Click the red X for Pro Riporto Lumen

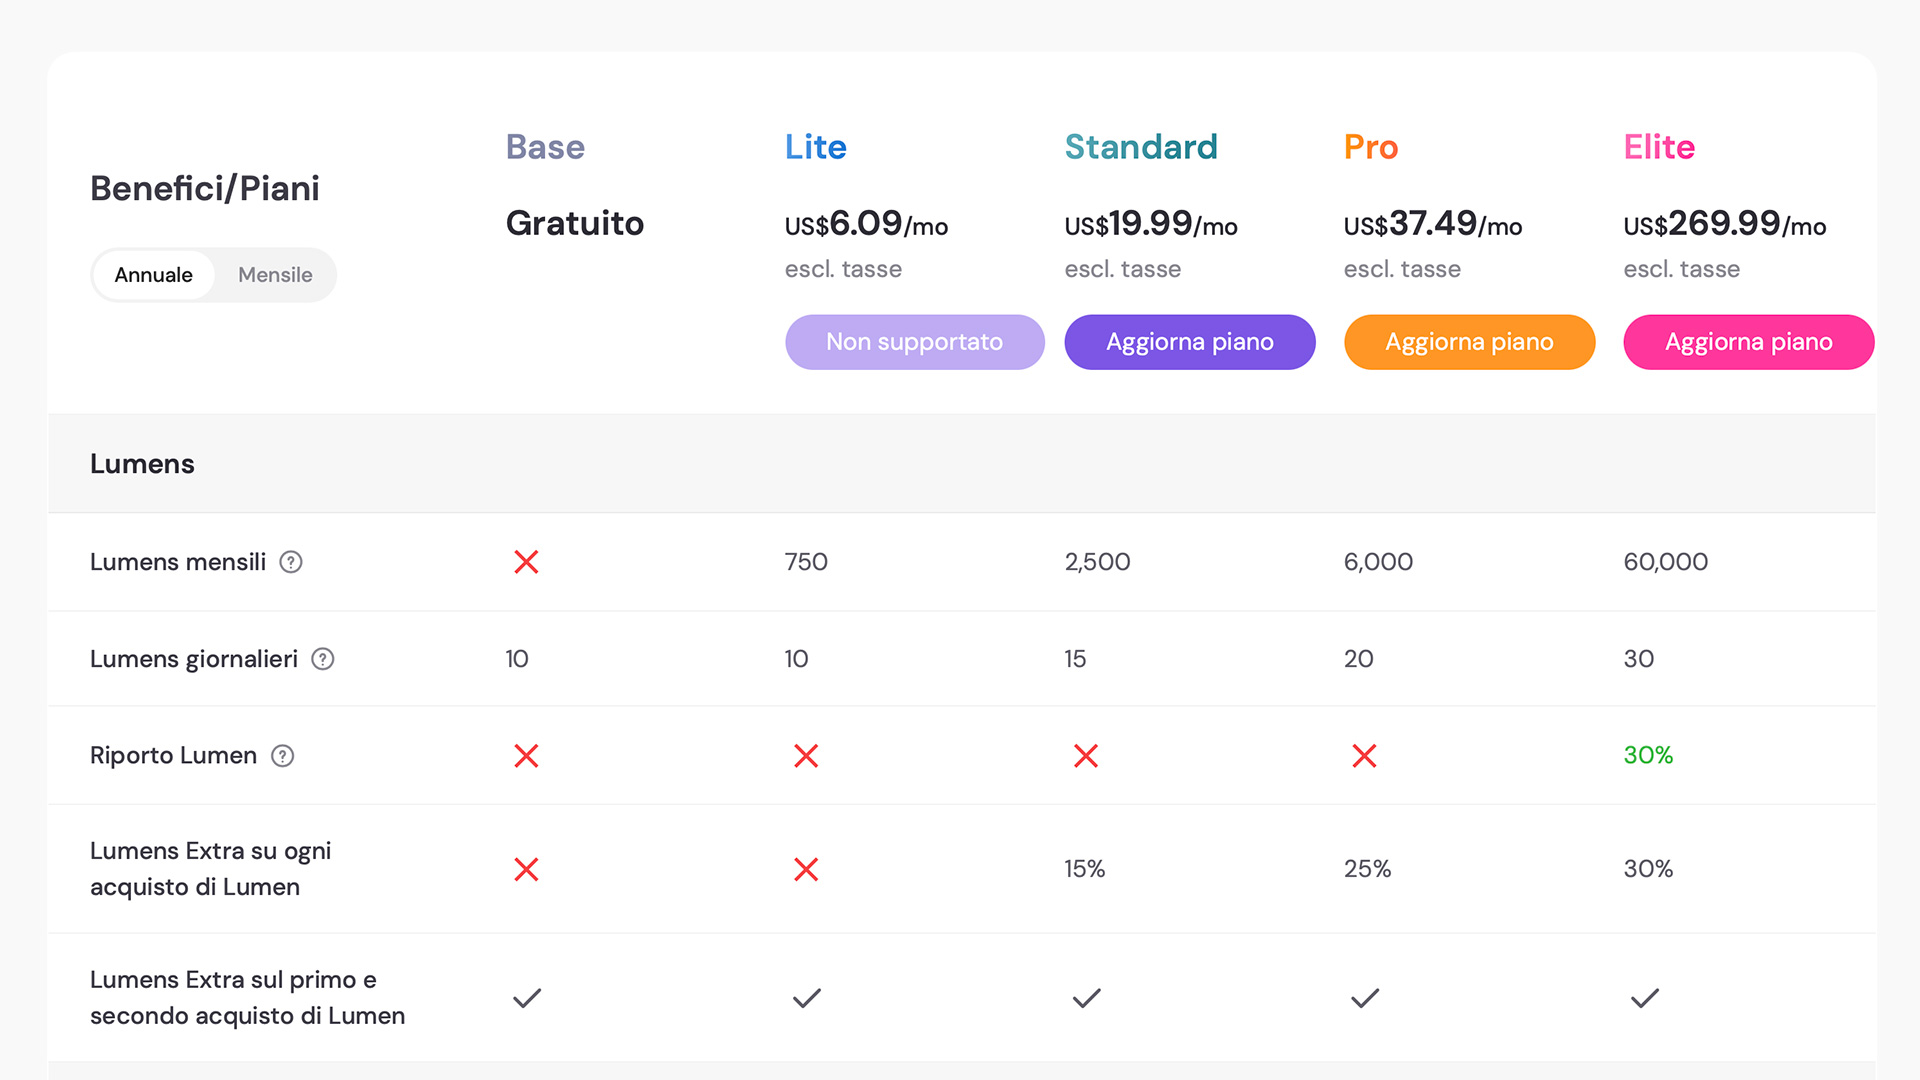[x=1364, y=756]
